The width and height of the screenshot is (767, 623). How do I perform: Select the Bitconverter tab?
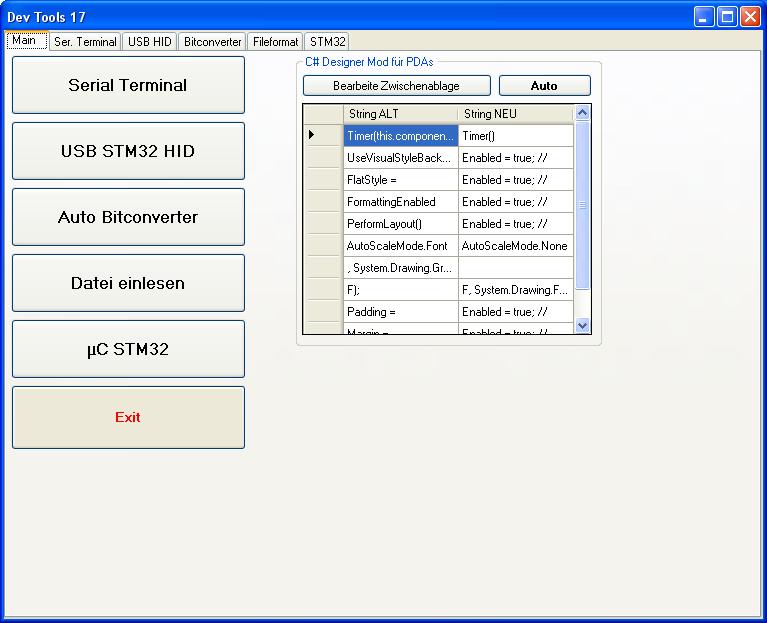pyautogui.click(x=212, y=42)
